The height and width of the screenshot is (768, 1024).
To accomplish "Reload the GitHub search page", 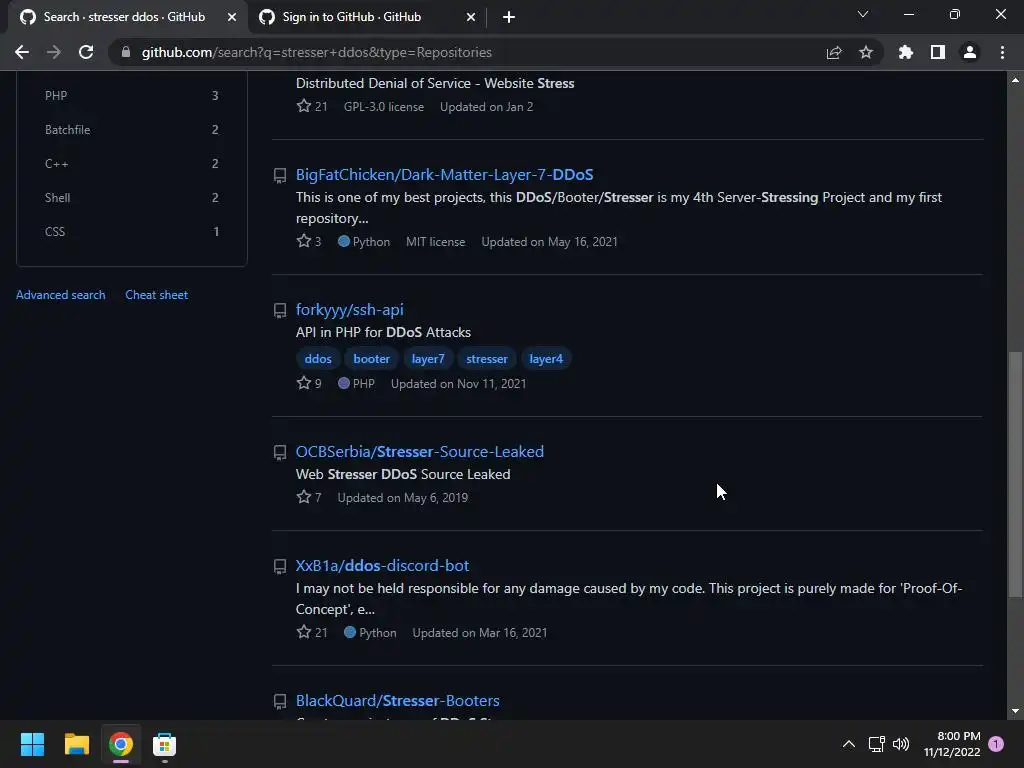I will [86, 52].
